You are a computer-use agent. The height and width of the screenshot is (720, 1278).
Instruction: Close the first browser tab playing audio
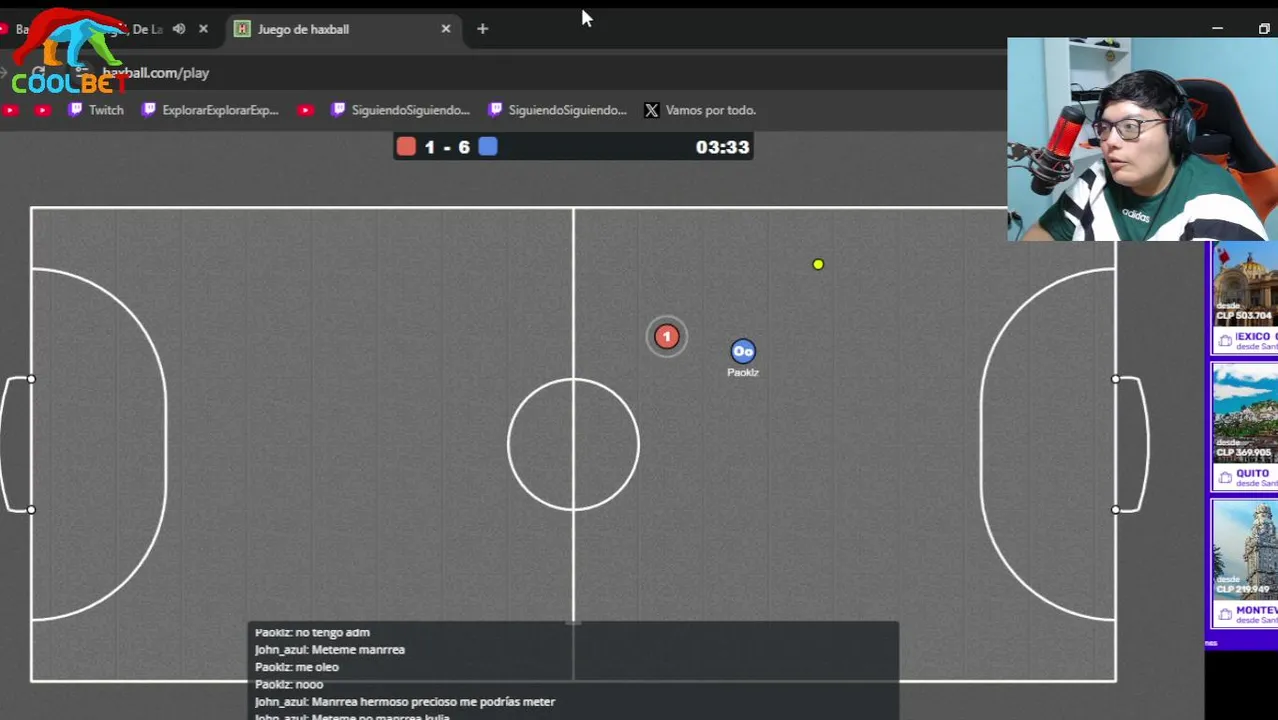(203, 29)
